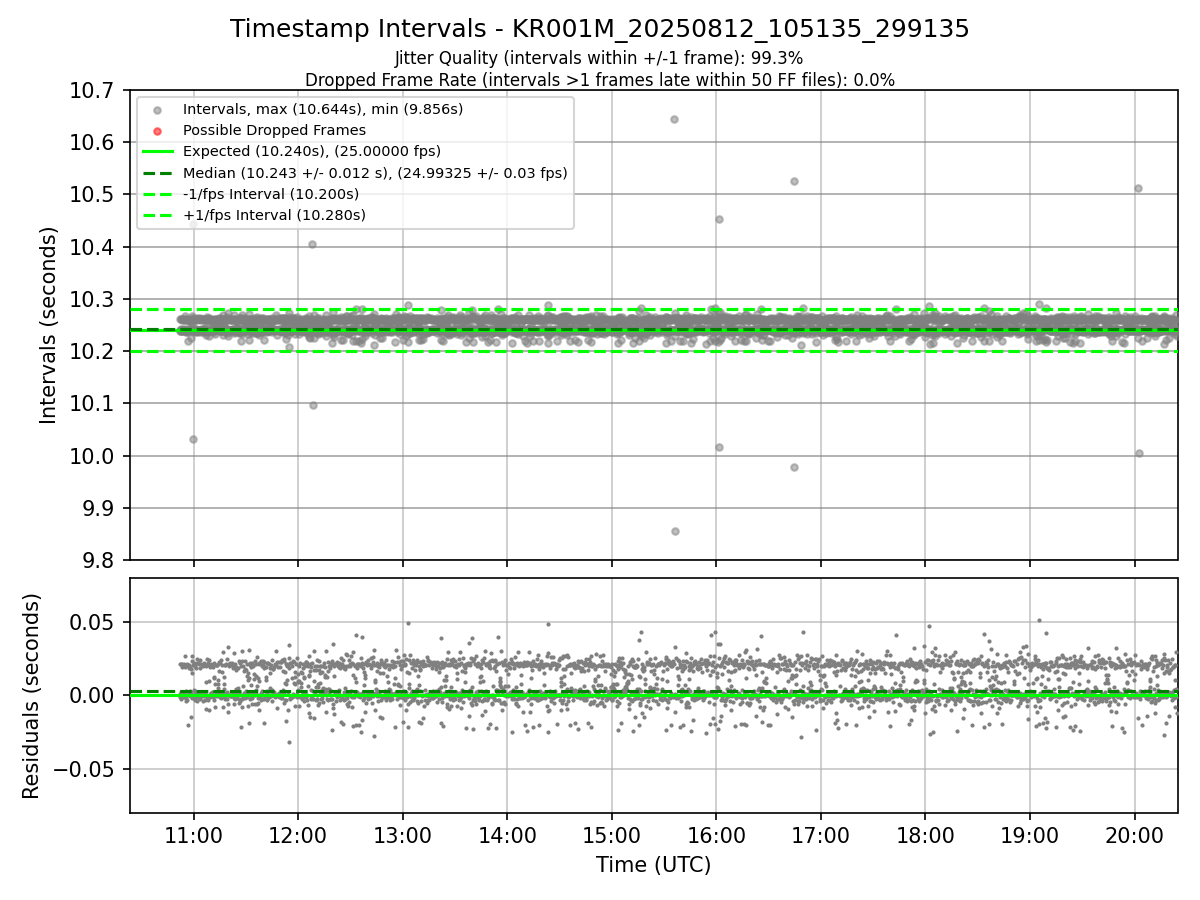The image size is (1200, 900).
Task: Select the maximum outlier point at 10.644 seconds
Action: coord(674,119)
